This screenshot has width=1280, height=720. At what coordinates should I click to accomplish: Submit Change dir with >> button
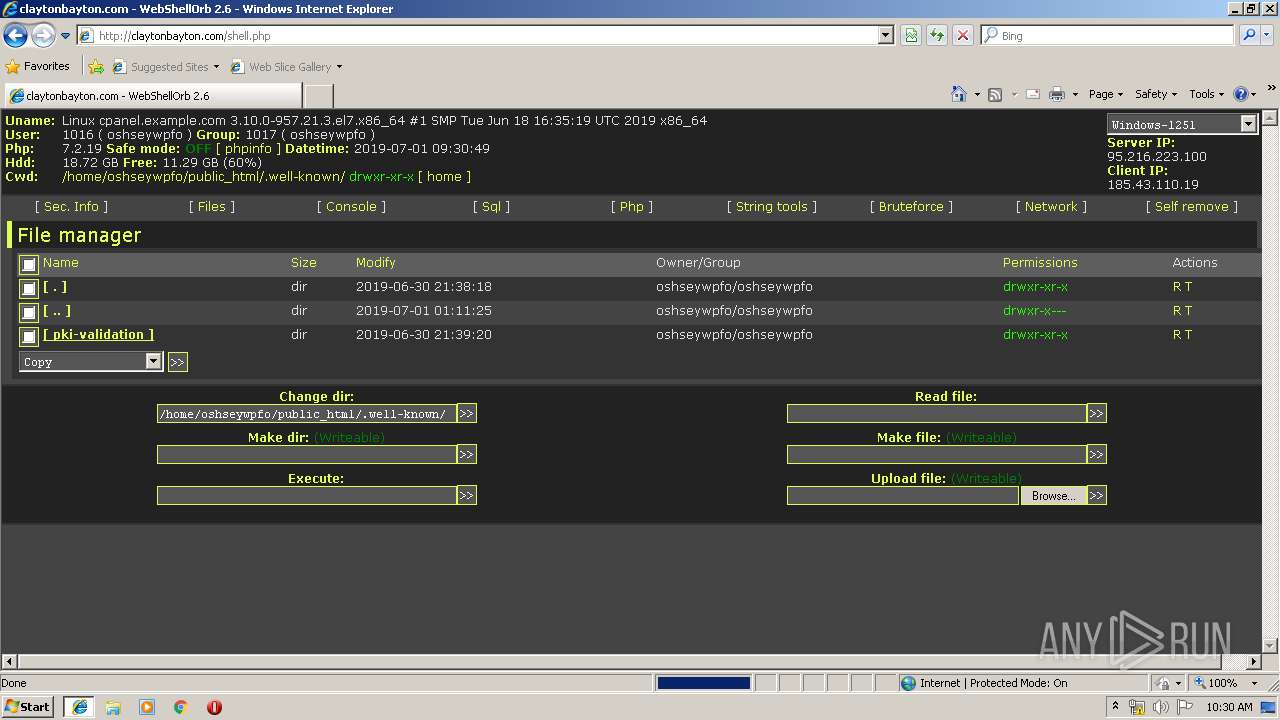click(466, 413)
